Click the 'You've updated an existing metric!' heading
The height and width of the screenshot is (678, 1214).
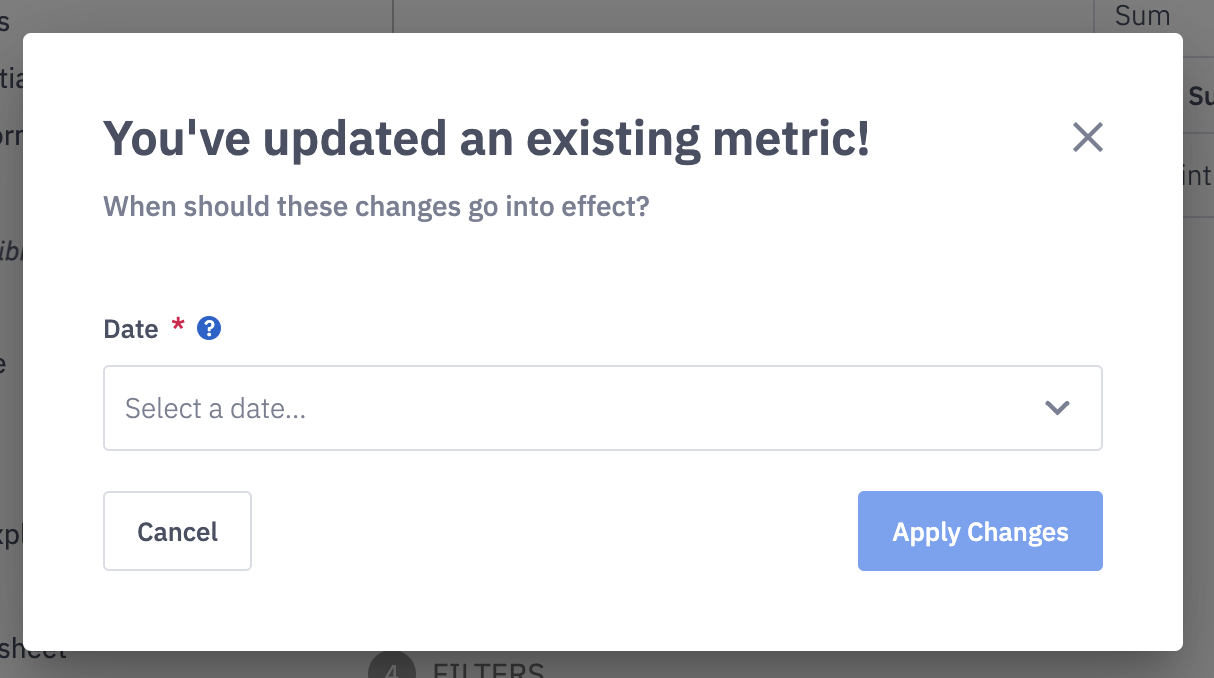(x=486, y=139)
